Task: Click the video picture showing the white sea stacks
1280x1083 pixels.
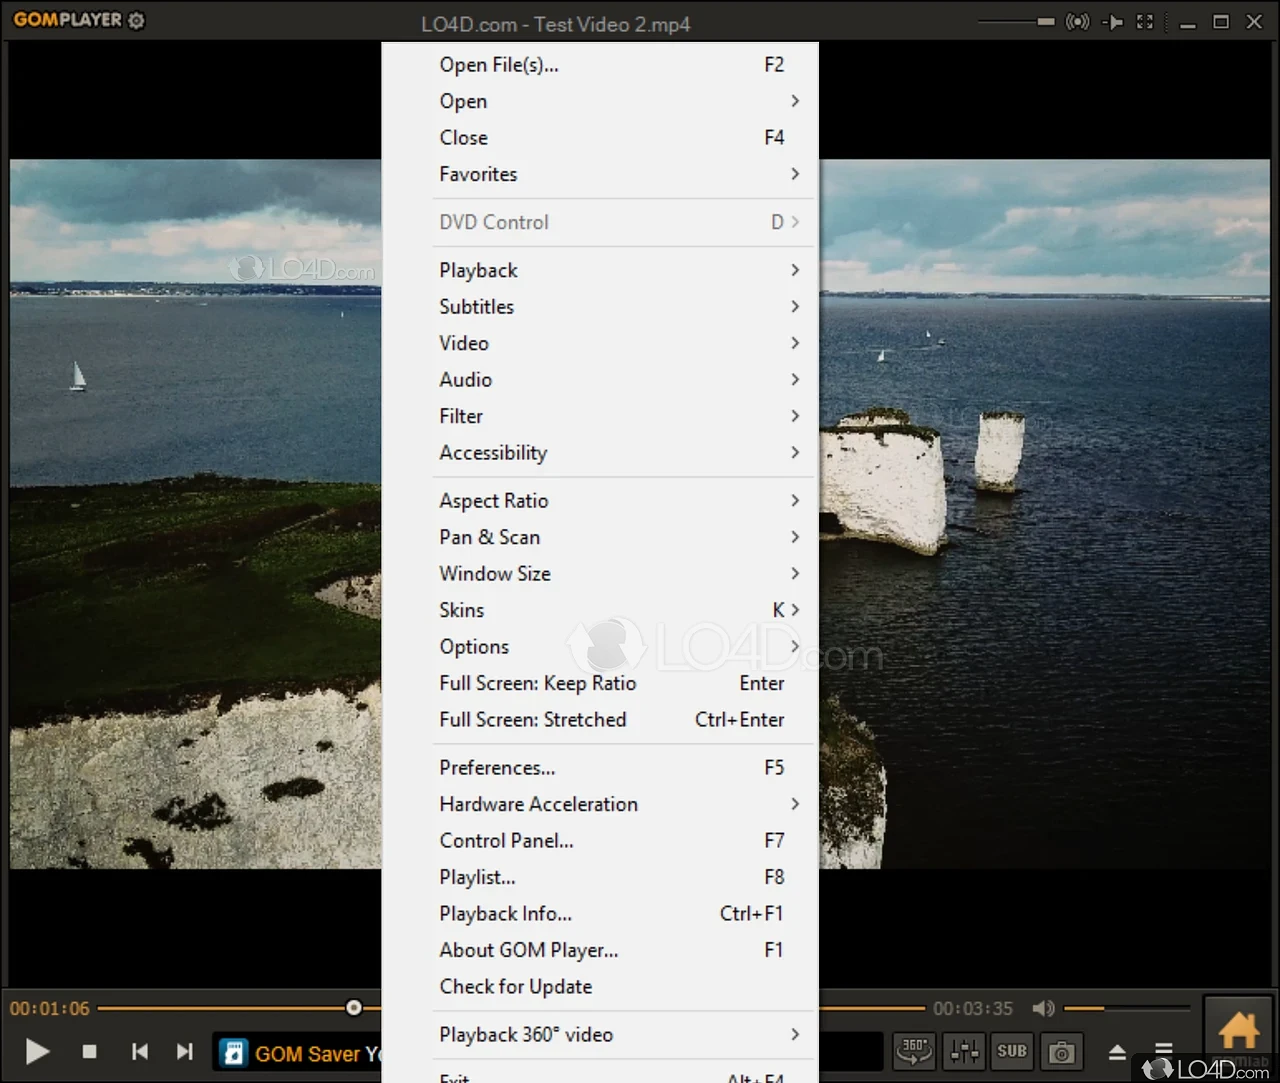Action: pyautogui.click(x=1045, y=513)
